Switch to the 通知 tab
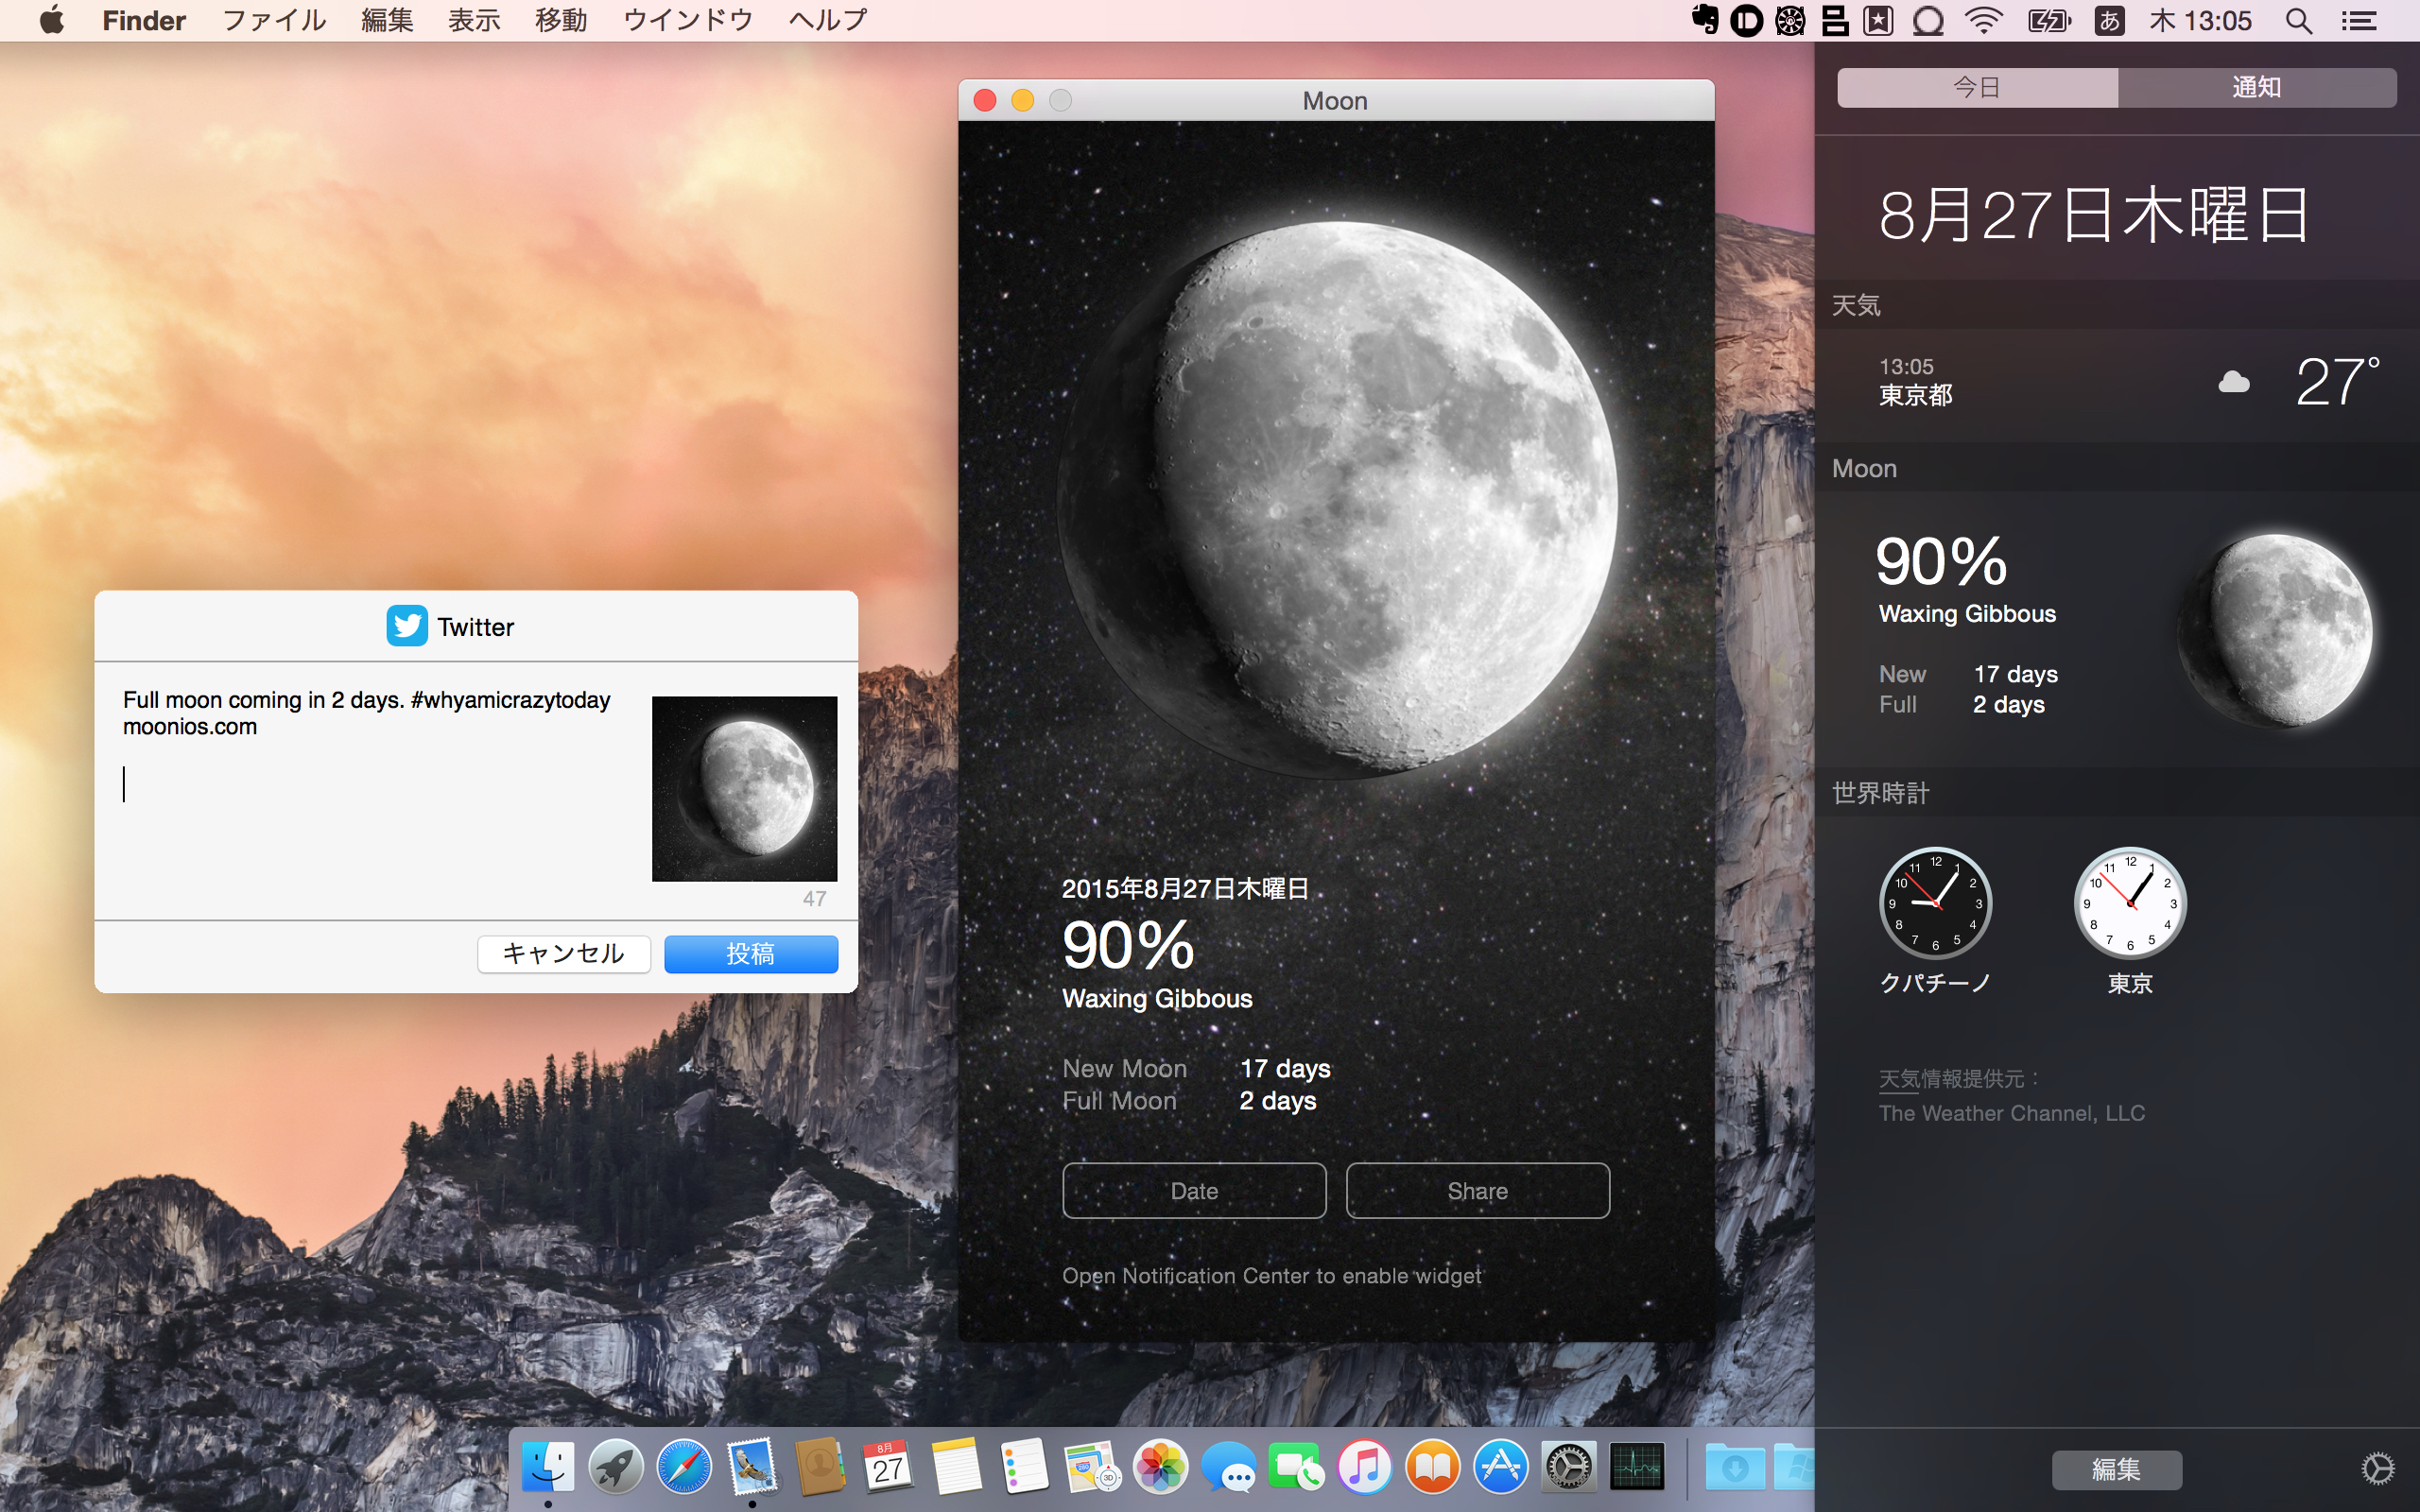Image resolution: width=2420 pixels, height=1512 pixels. click(2256, 87)
